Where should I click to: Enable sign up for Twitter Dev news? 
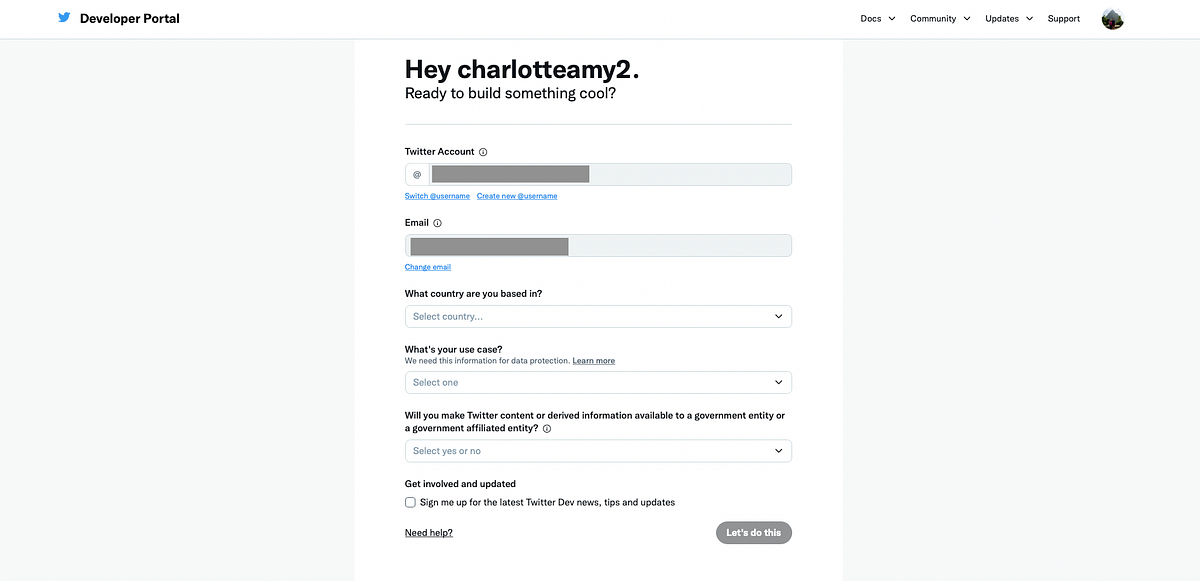(410, 502)
